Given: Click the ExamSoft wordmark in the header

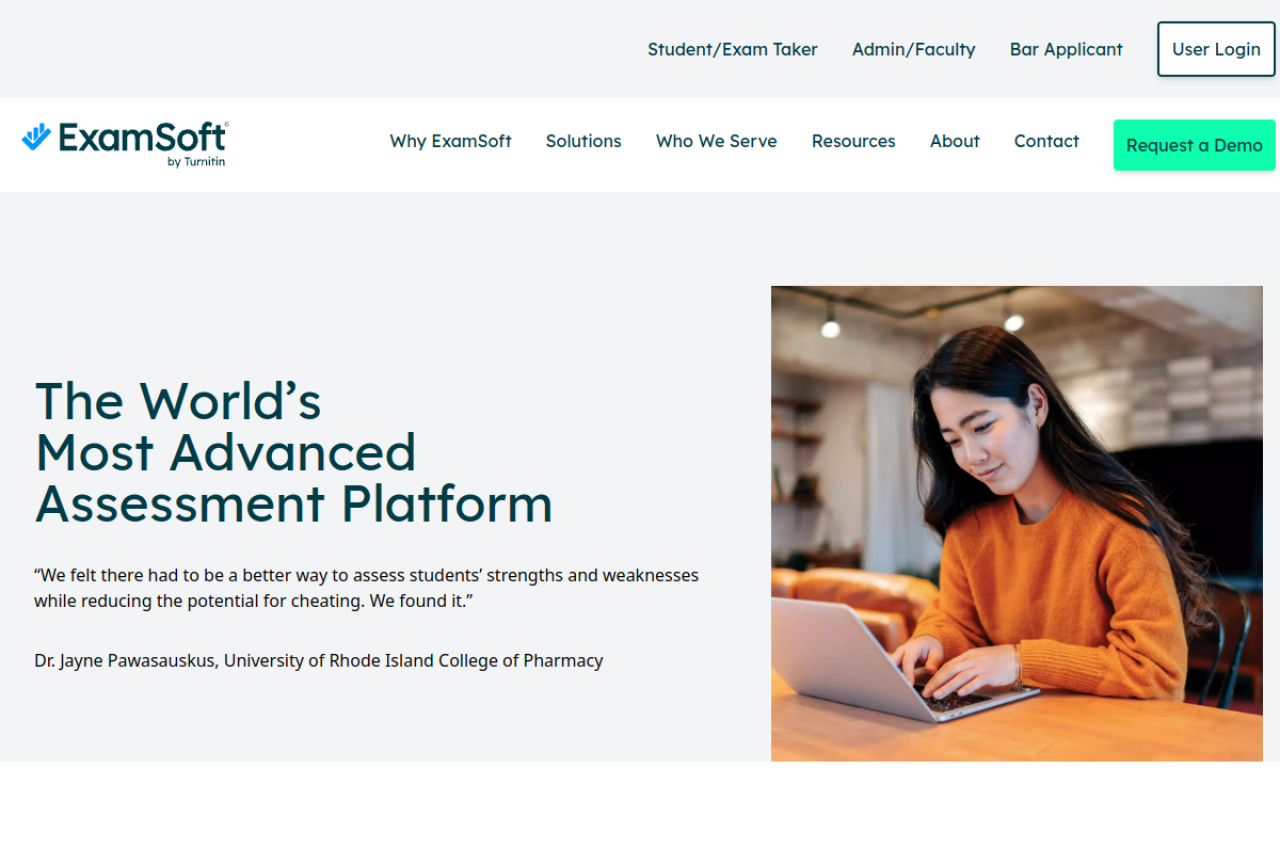Looking at the screenshot, I should pyautogui.click(x=142, y=137).
